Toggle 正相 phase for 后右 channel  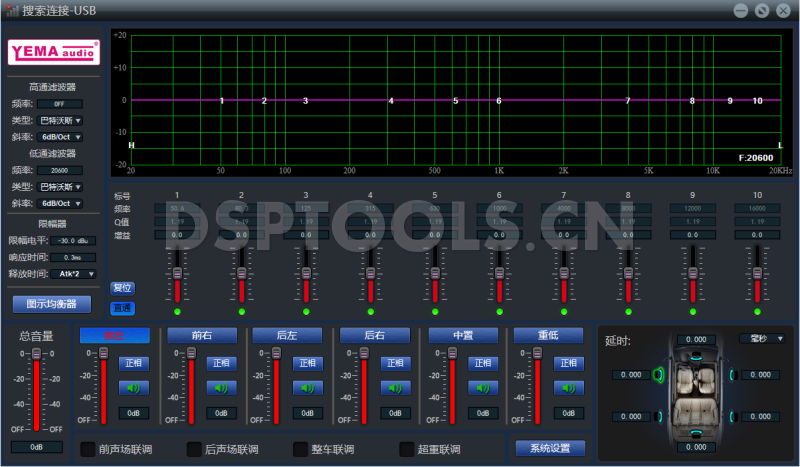(395, 363)
